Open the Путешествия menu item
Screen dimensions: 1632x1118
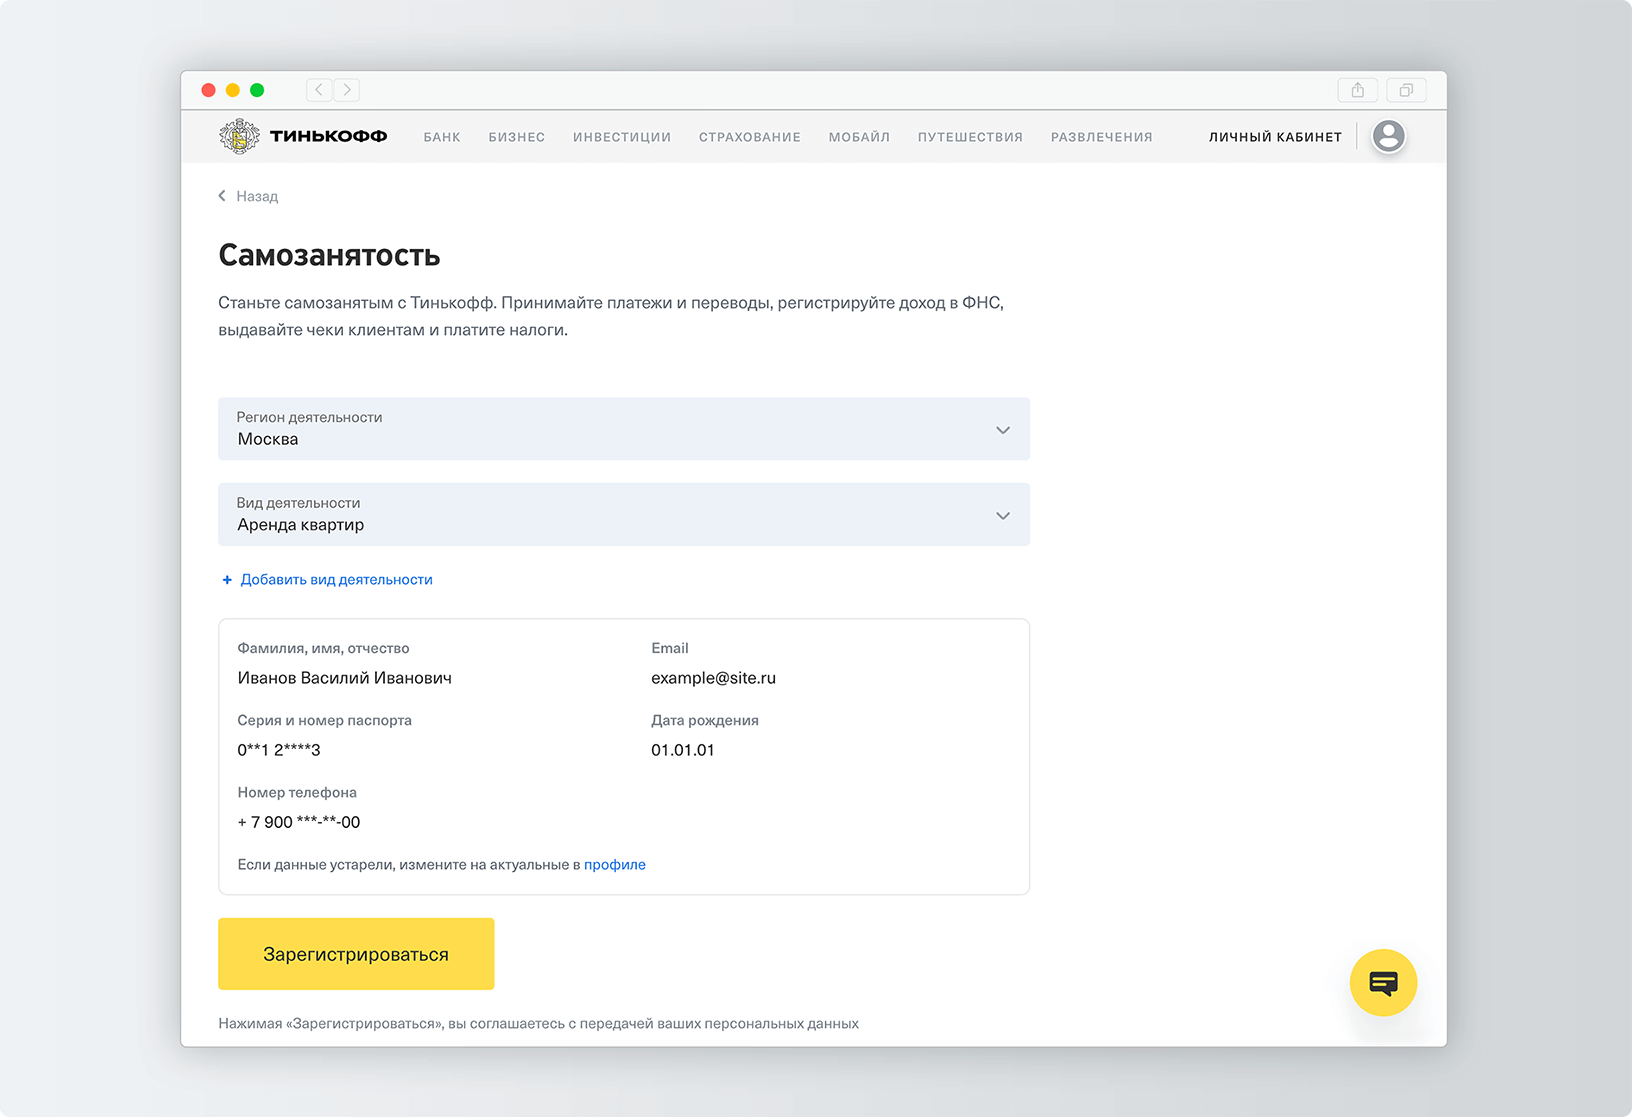coord(971,137)
